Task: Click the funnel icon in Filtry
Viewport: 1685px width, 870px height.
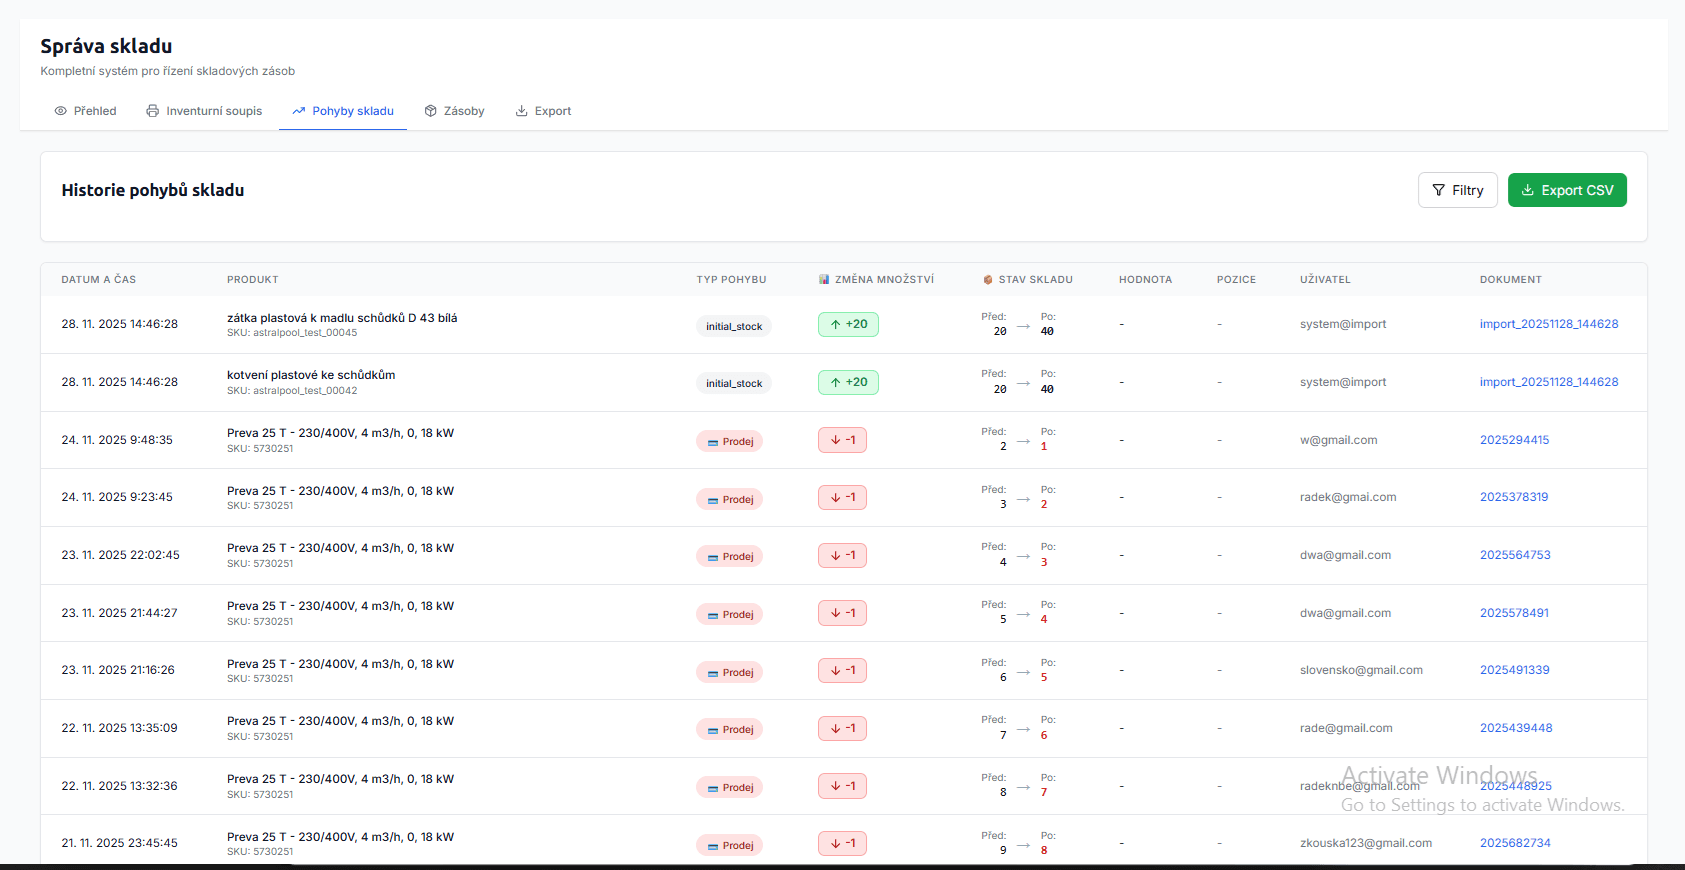Action: tap(1438, 190)
